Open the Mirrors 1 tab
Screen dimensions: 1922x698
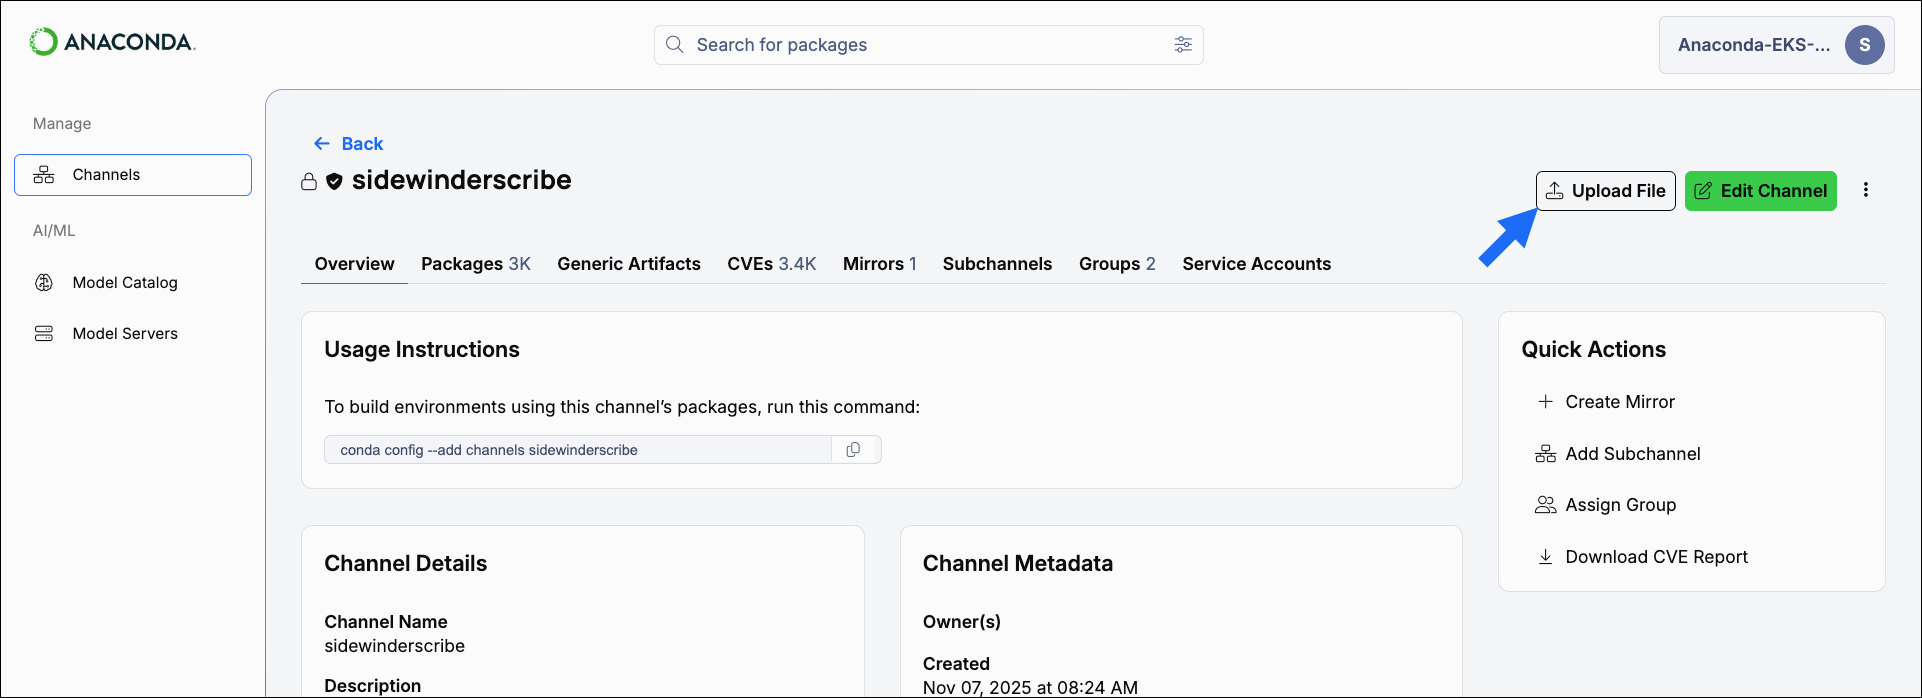click(880, 264)
